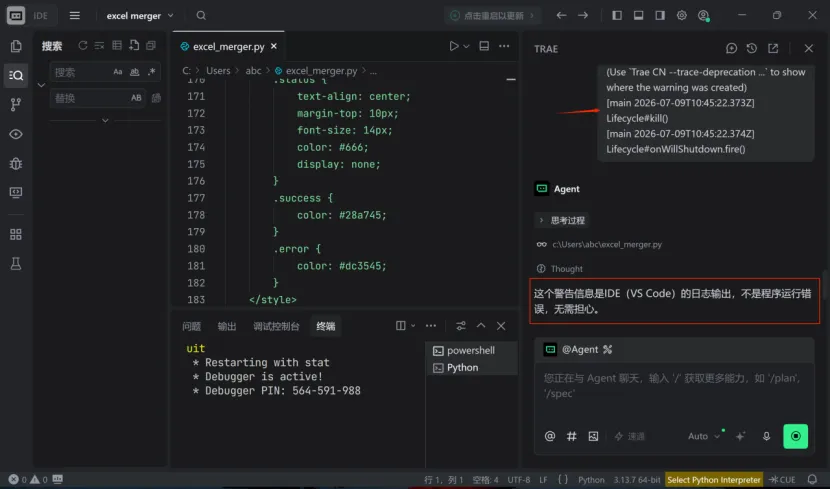
Task: Open TRAE chat in separate window icon
Action: click(x=773, y=48)
